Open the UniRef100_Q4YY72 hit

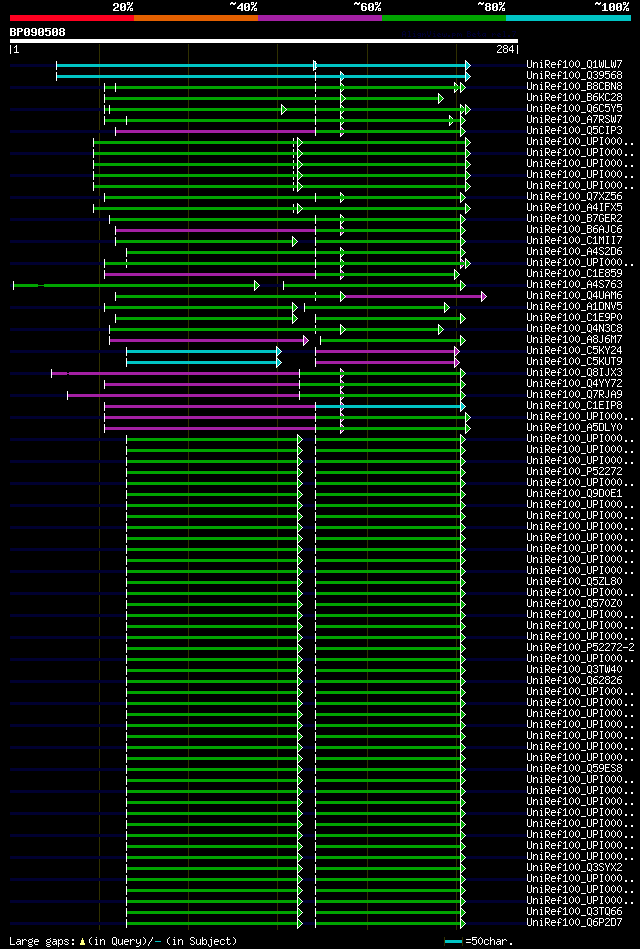(x=574, y=384)
